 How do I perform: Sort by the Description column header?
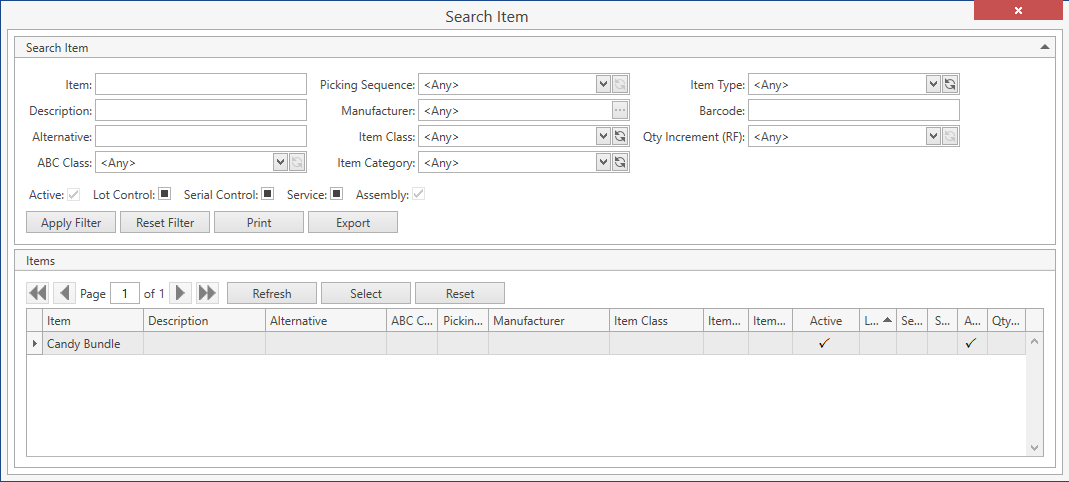coord(205,320)
